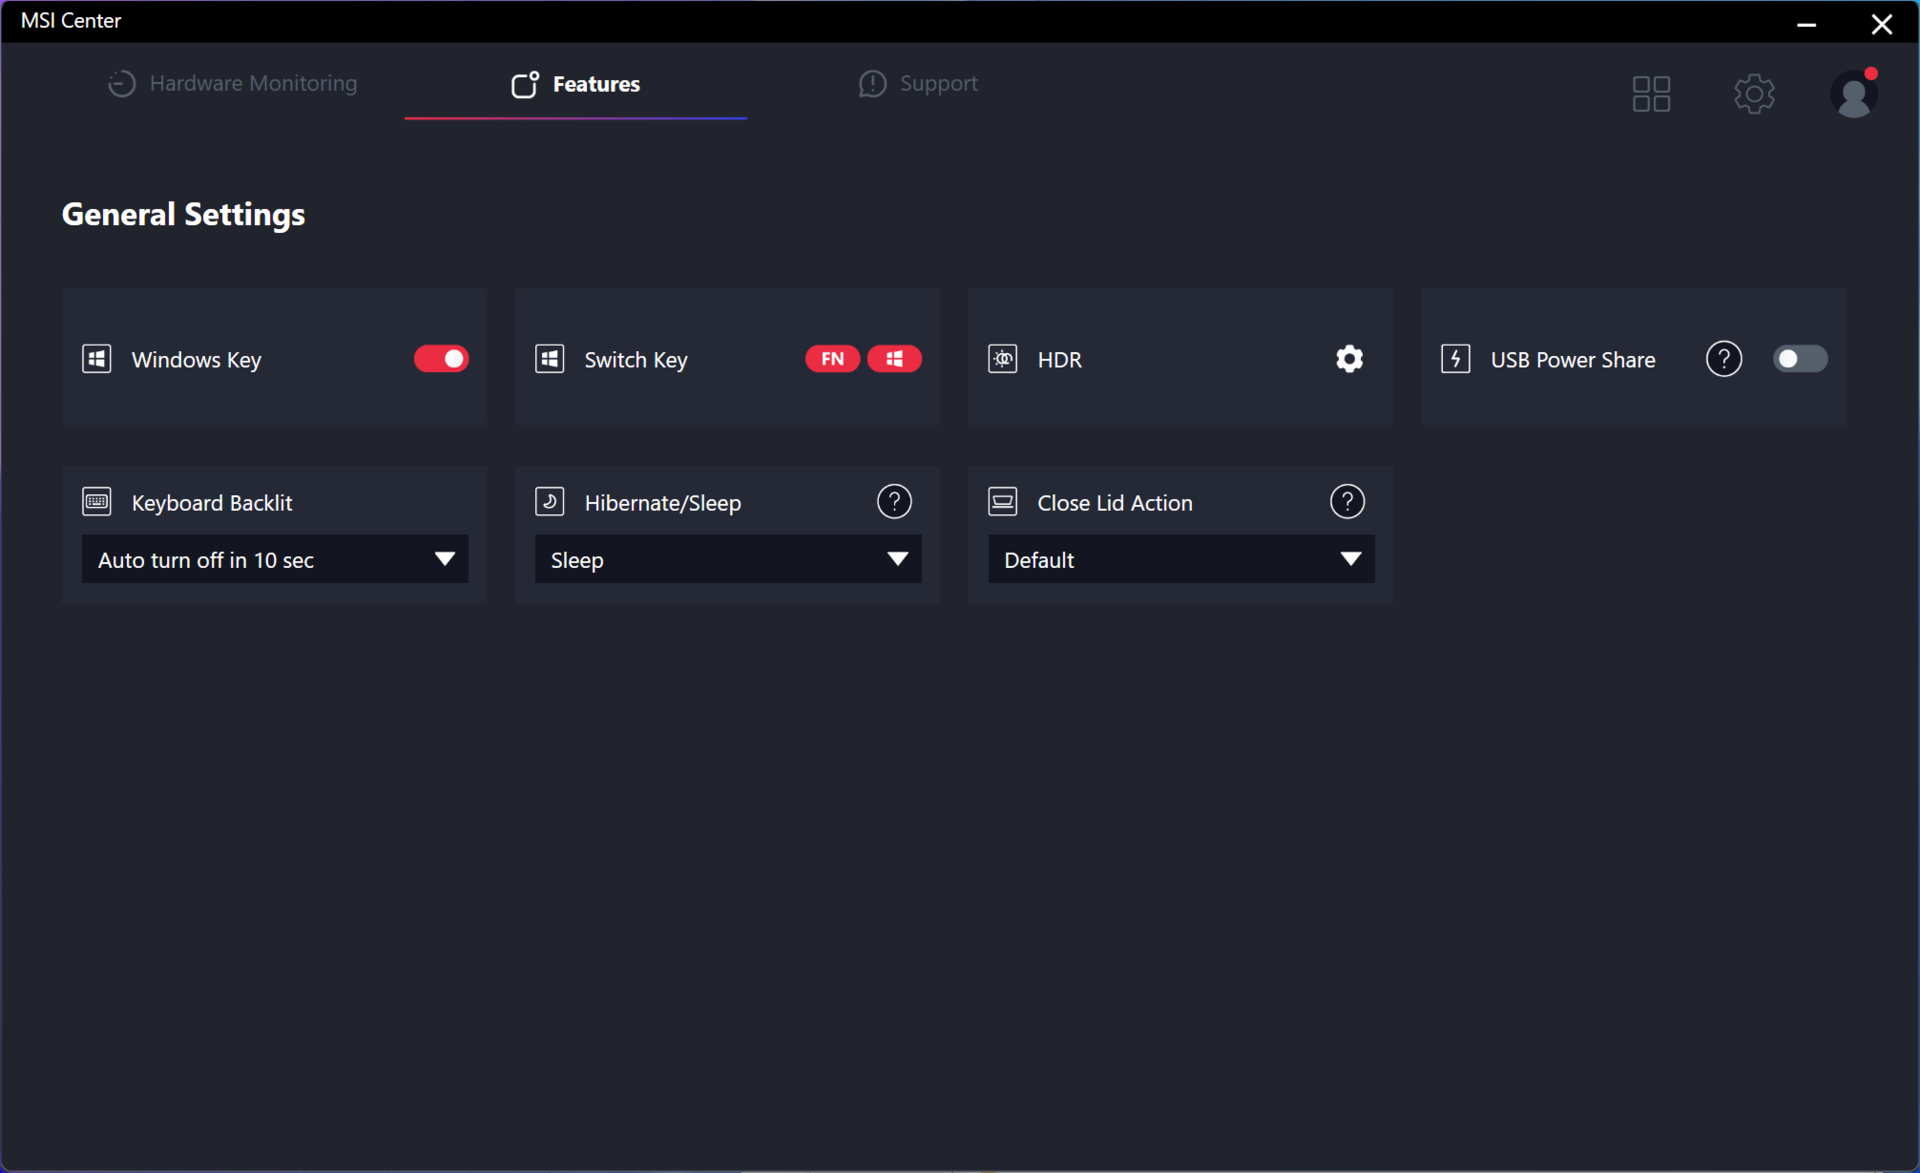Open the user profile avatar
The height and width of the screenshot is (1173, 1920).
click(1853, 95)
